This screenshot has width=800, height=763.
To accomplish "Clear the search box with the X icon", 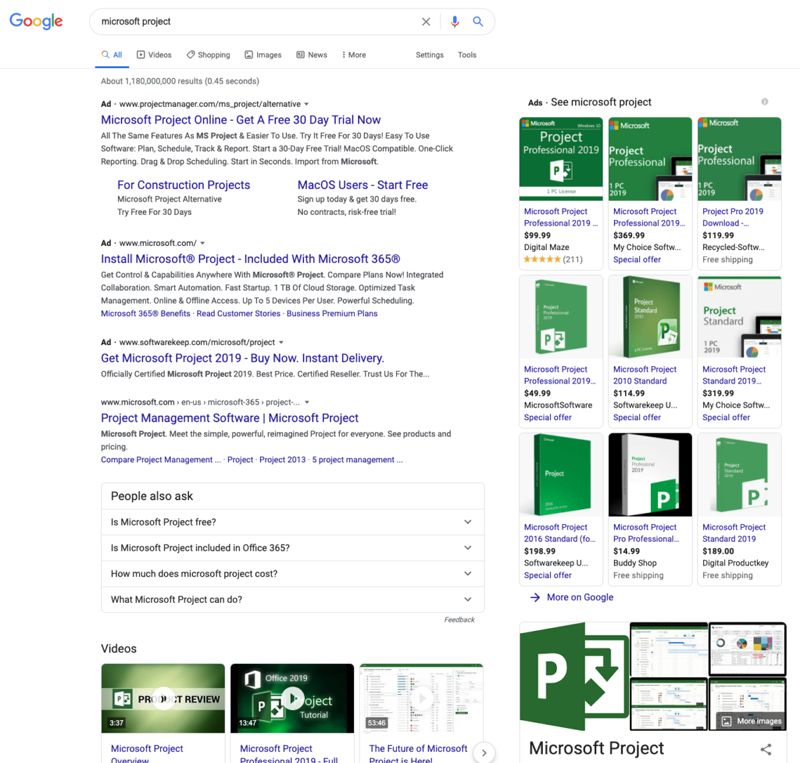I will [426, 21].
